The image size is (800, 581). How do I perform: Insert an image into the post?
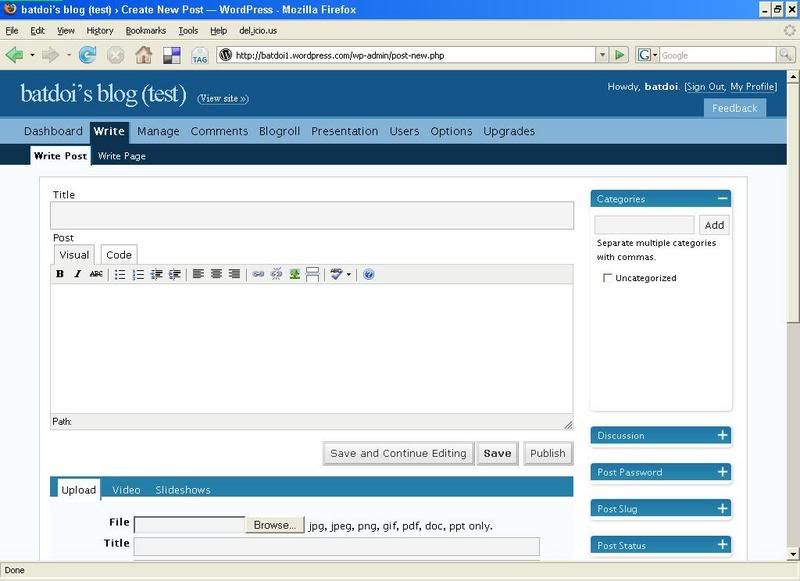[x=295, y=274]
